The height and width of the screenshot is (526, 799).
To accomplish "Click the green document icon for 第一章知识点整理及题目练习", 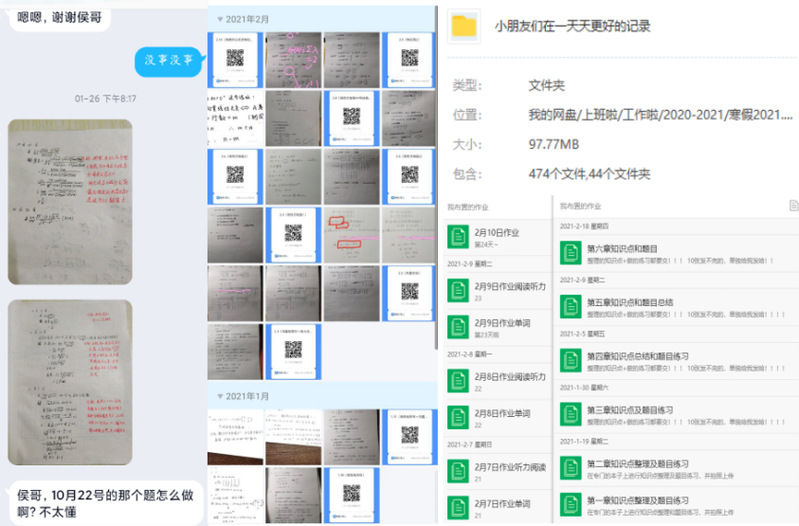I will pyautogui.click(x=571, y=505).
